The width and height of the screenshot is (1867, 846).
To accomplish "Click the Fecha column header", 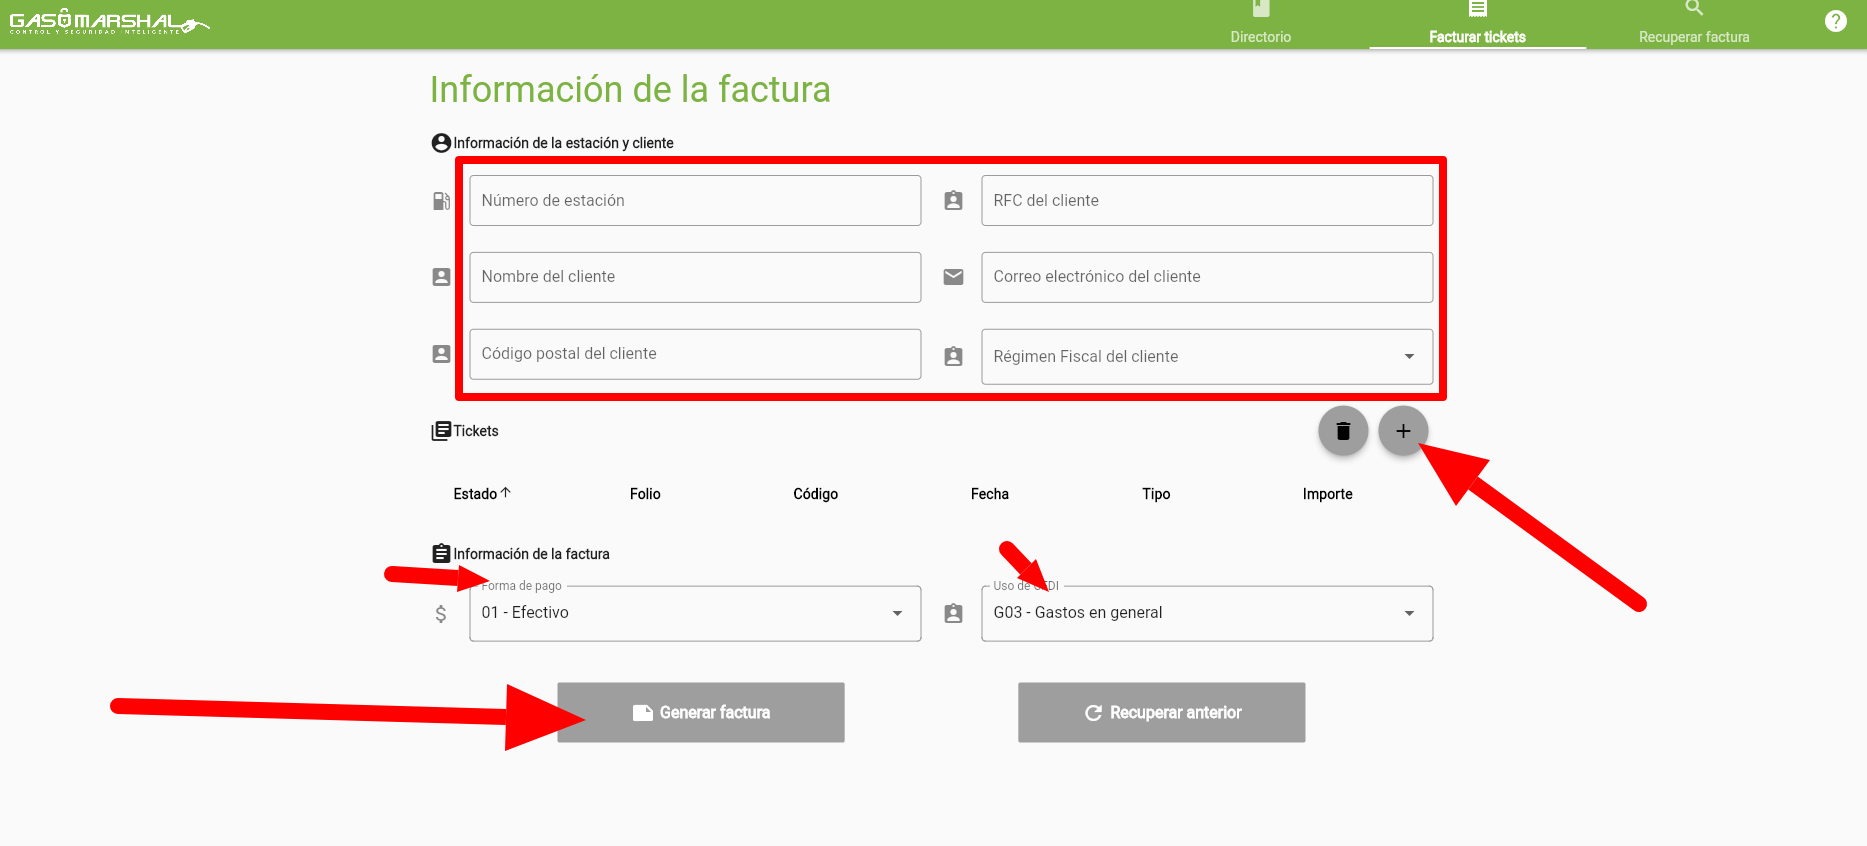I will coord(990,494).
